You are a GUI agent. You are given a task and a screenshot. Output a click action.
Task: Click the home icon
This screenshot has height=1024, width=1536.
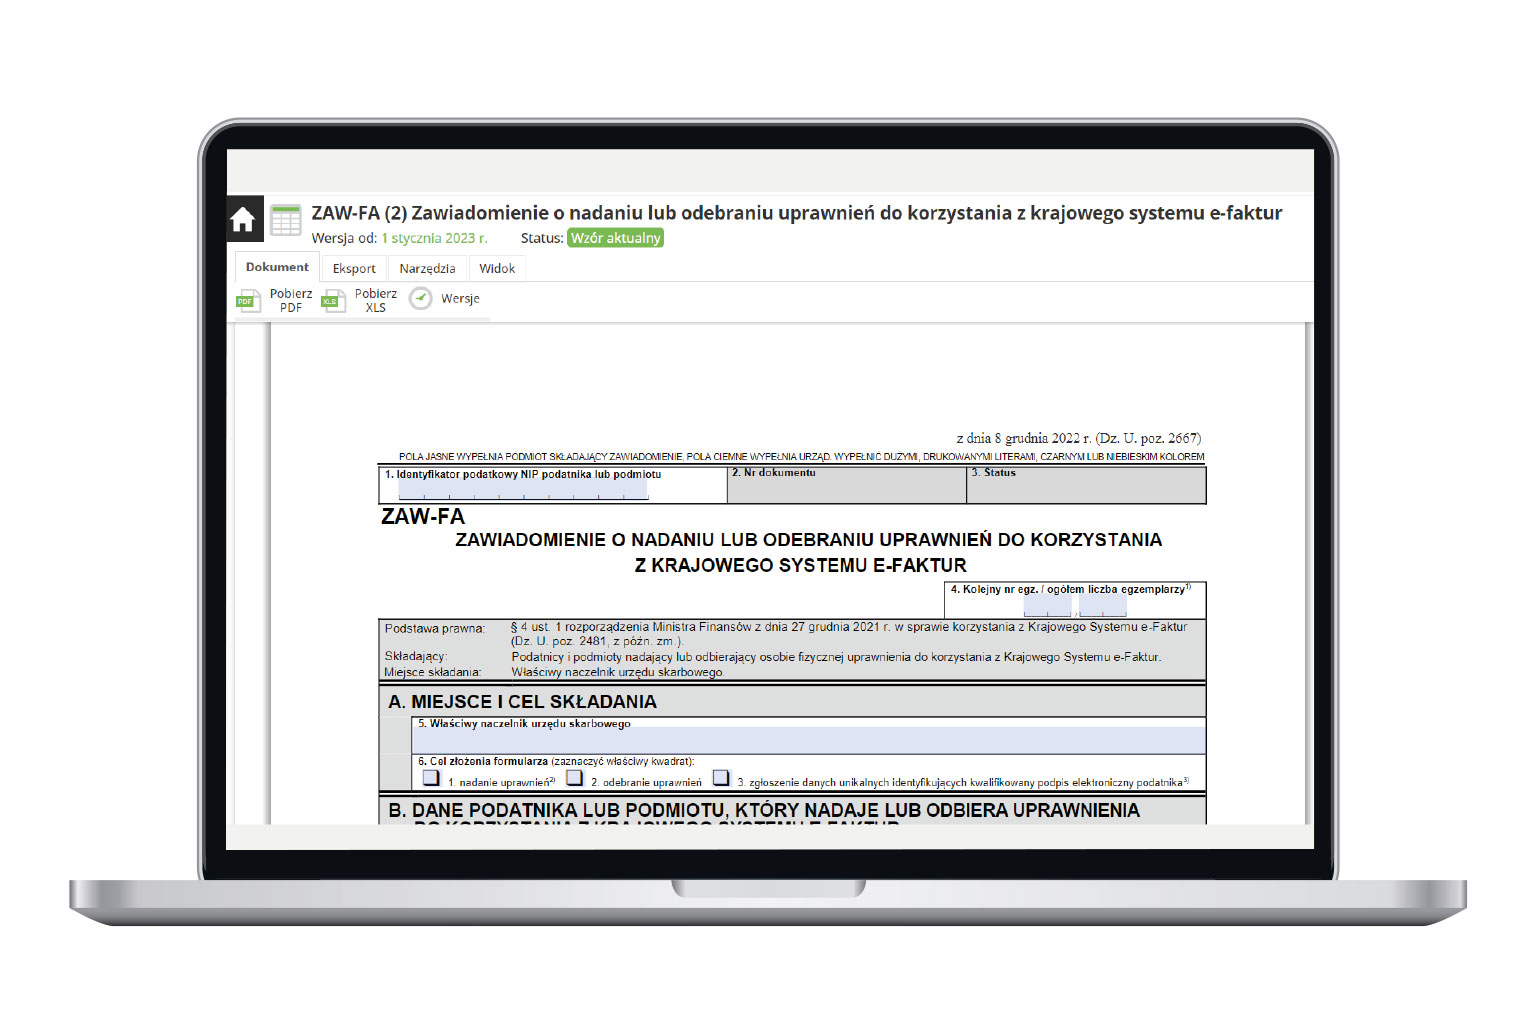pos(244,220)
